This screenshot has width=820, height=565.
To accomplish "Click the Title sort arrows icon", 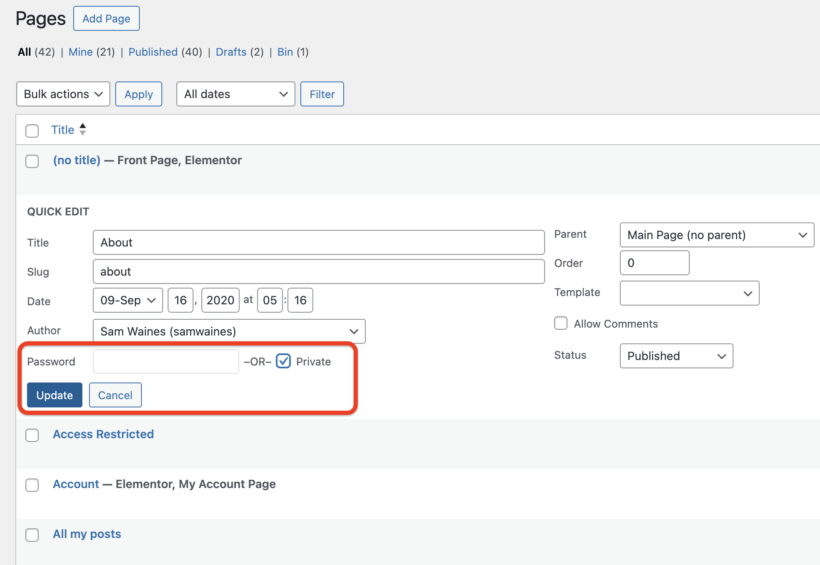I will [83, 130].
